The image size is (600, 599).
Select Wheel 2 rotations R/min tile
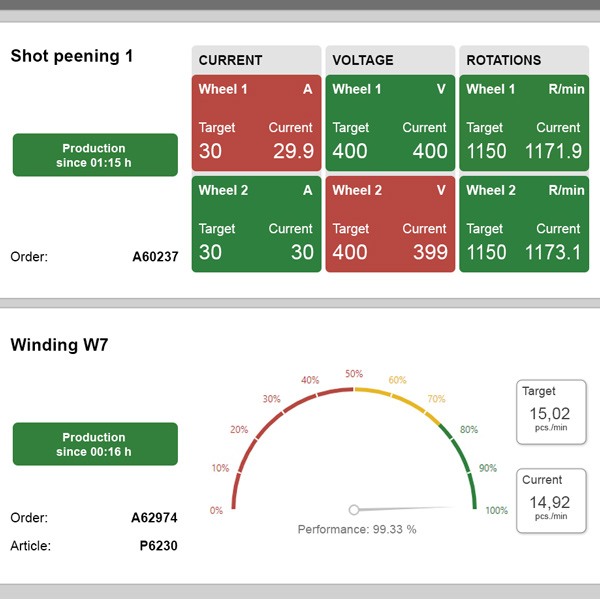(x=524, y=224)
